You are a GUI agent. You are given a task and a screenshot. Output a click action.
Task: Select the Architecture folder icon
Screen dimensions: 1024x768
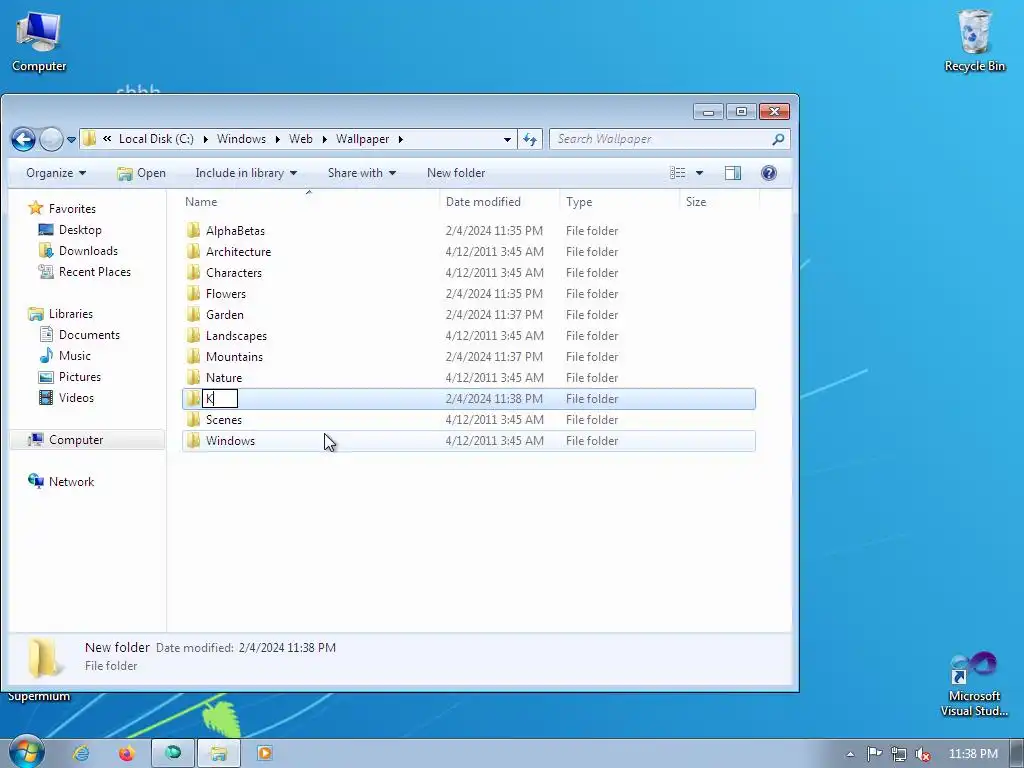tap(193, 251)
